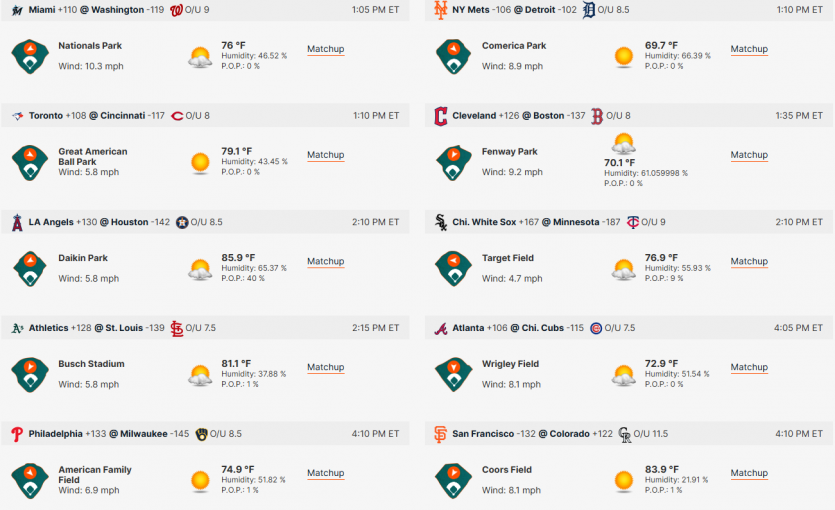The height and width of the screenshot is (510, 835).
Task: Click the Chicago Cubs circular logo
Action: [x=596, y=328]
